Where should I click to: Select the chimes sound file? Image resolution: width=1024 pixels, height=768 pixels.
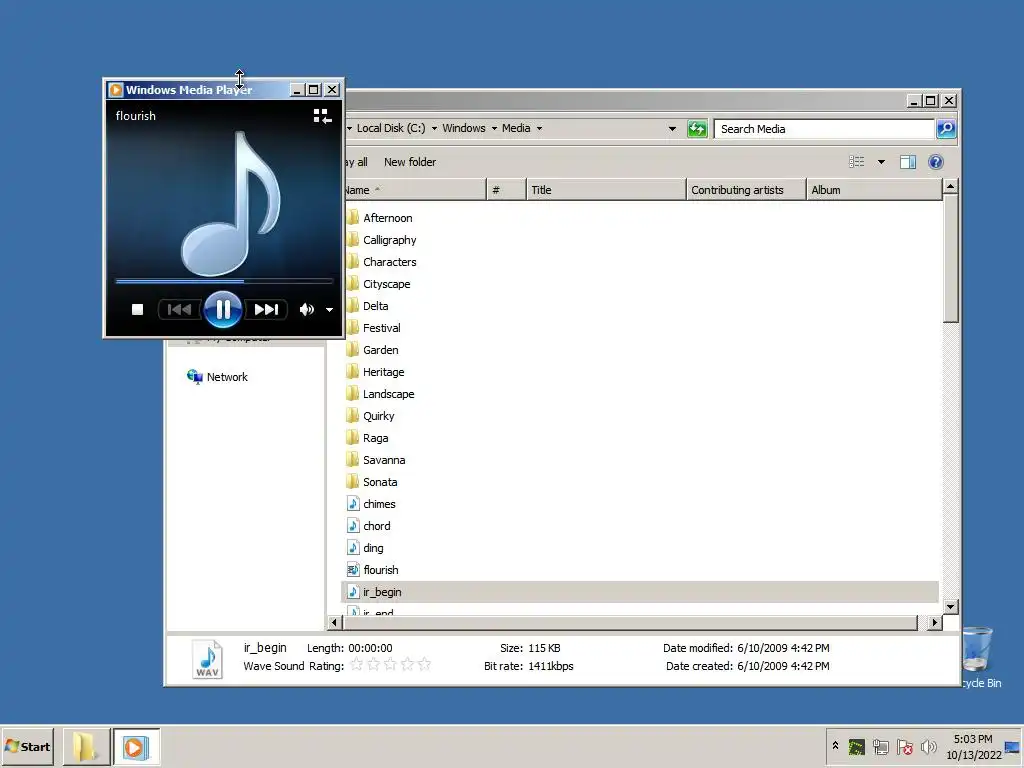click(379, 504)
